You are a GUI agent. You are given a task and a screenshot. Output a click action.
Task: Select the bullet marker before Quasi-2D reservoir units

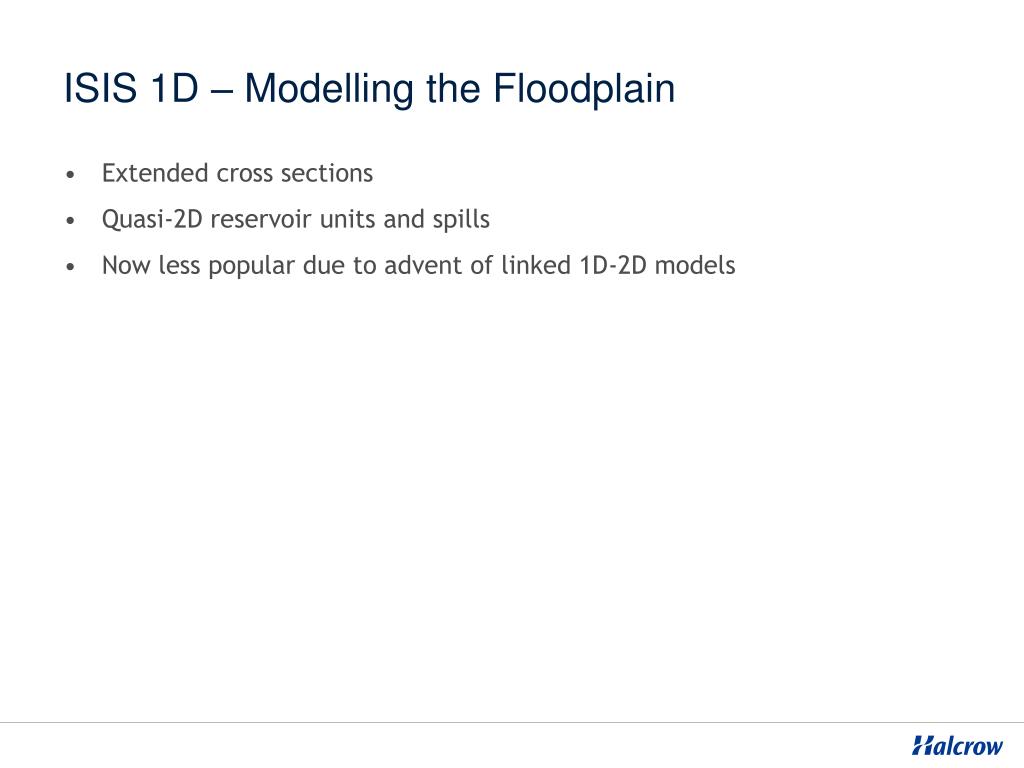(x=71, y=220)
